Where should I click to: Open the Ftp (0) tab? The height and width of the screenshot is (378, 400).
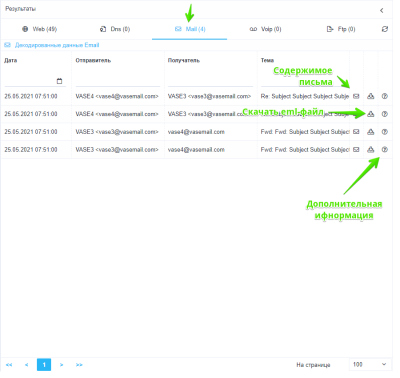[341, 29]
